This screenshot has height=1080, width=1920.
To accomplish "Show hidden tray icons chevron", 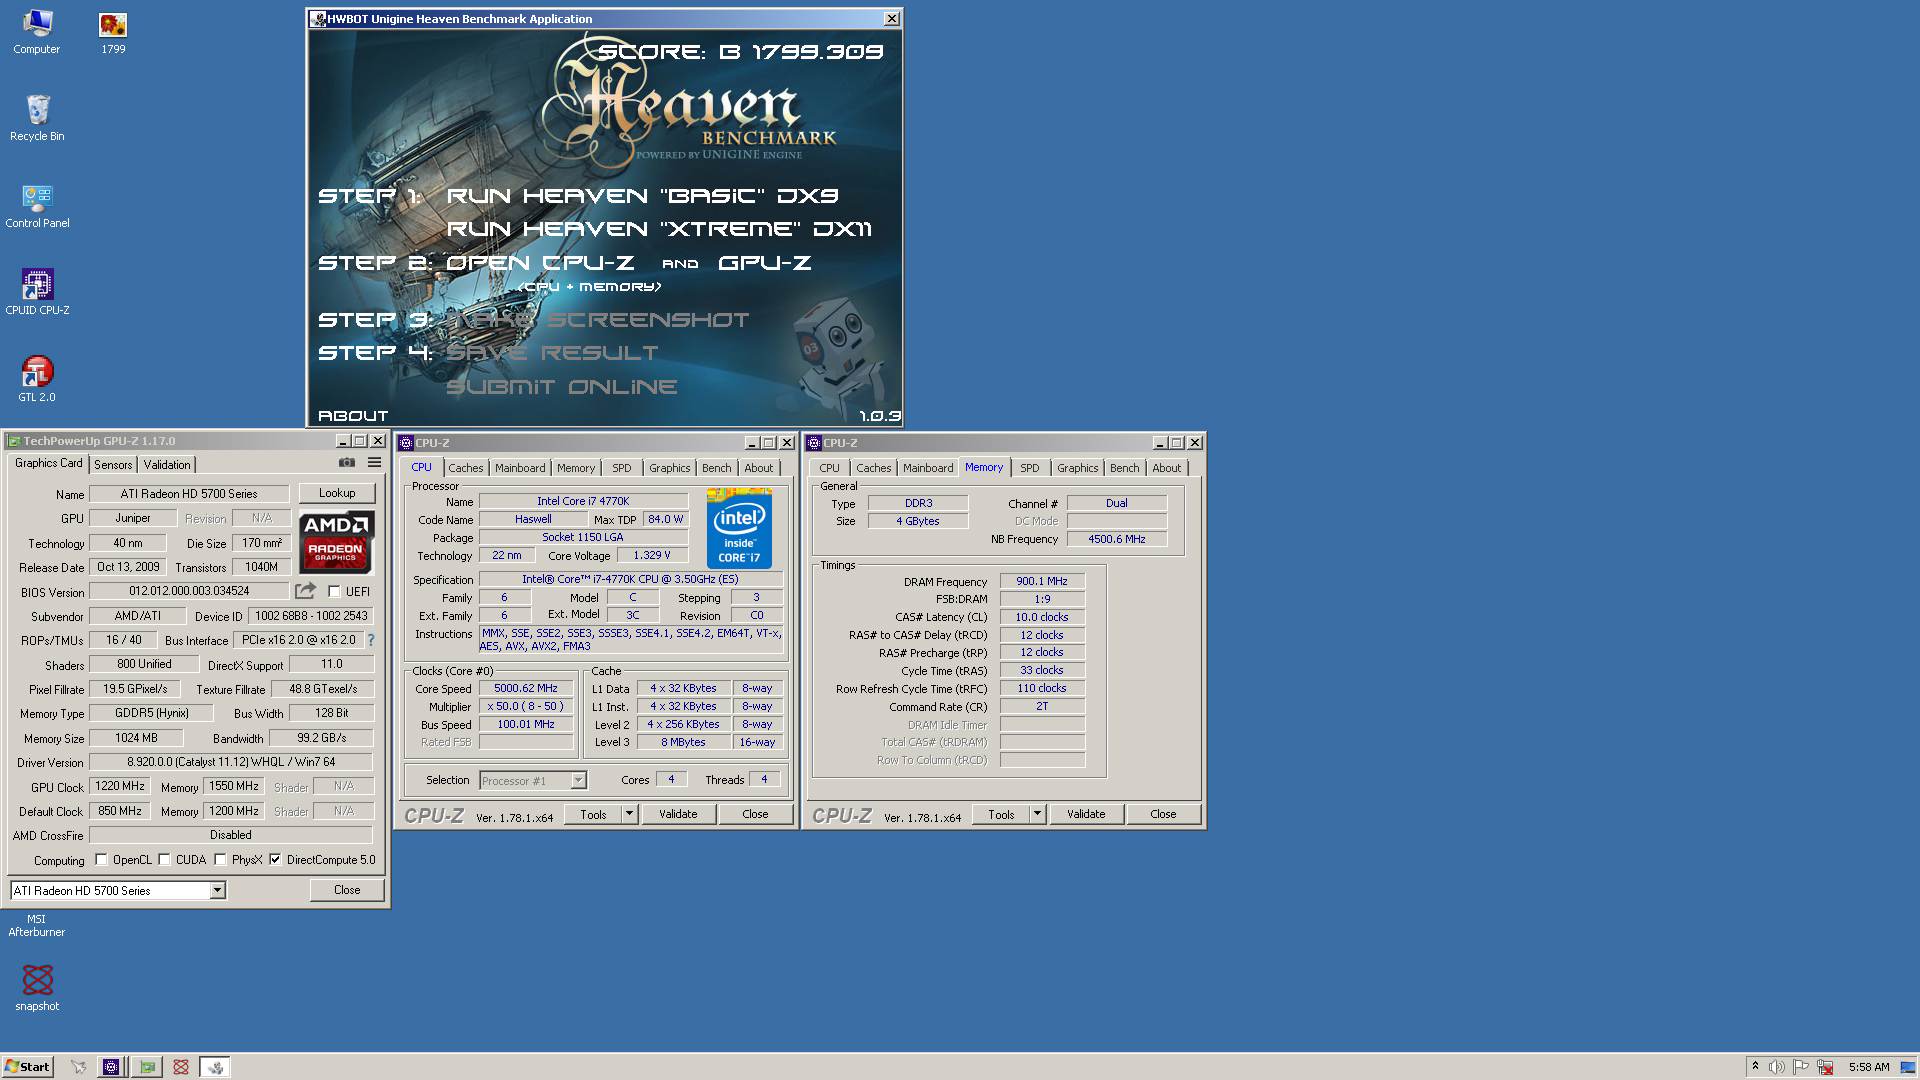I will 1755,1067.
